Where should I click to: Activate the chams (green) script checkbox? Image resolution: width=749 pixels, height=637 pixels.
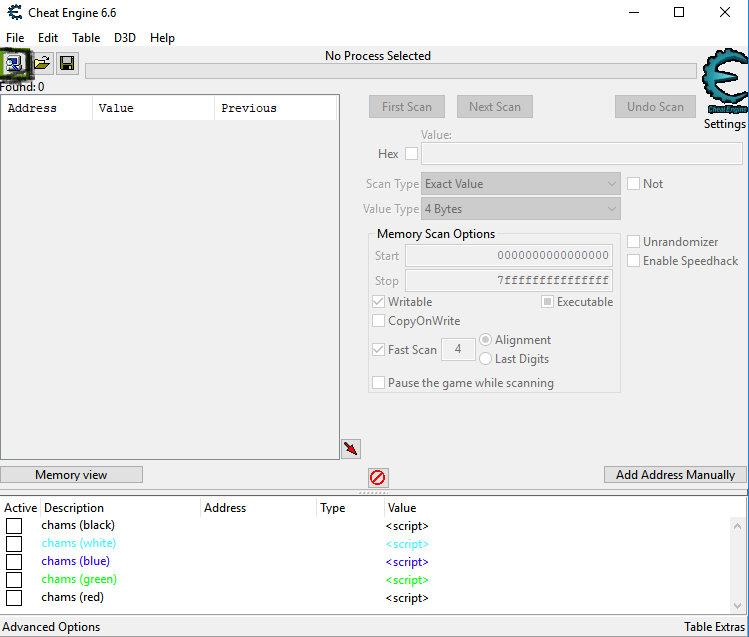click(x=14, y=580)
